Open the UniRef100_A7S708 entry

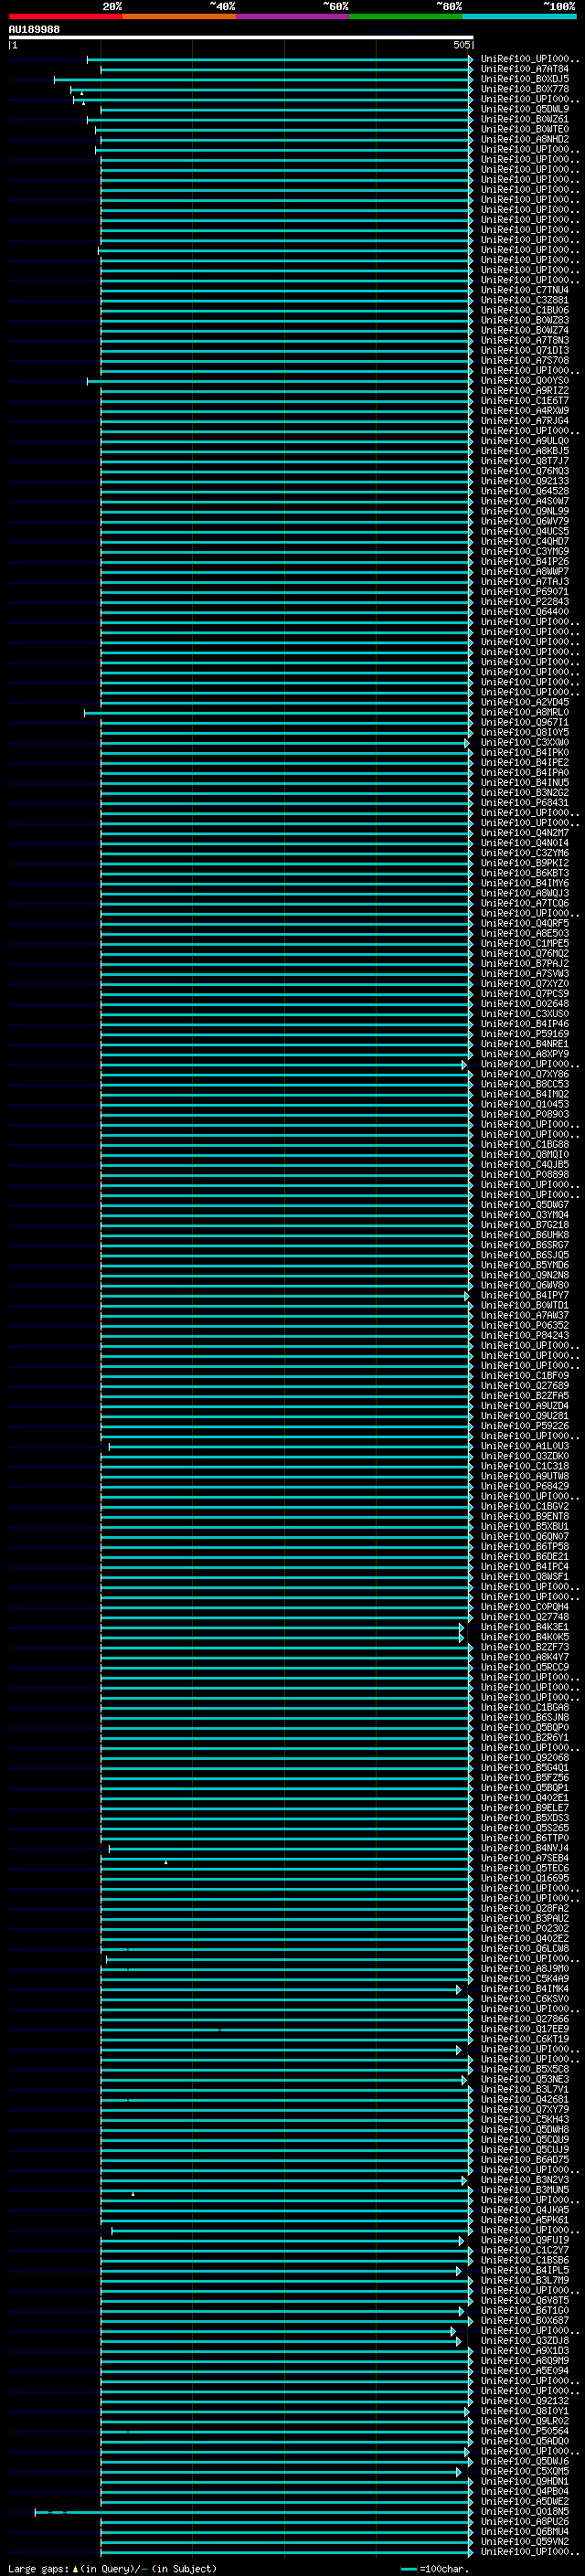click(x=525, y=360)
